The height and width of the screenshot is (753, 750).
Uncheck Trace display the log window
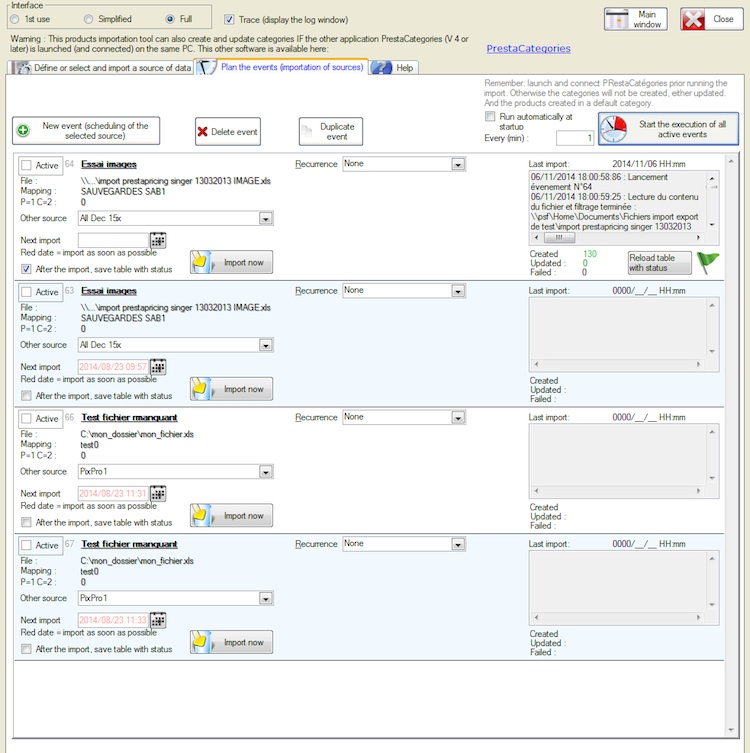[230, 19]
